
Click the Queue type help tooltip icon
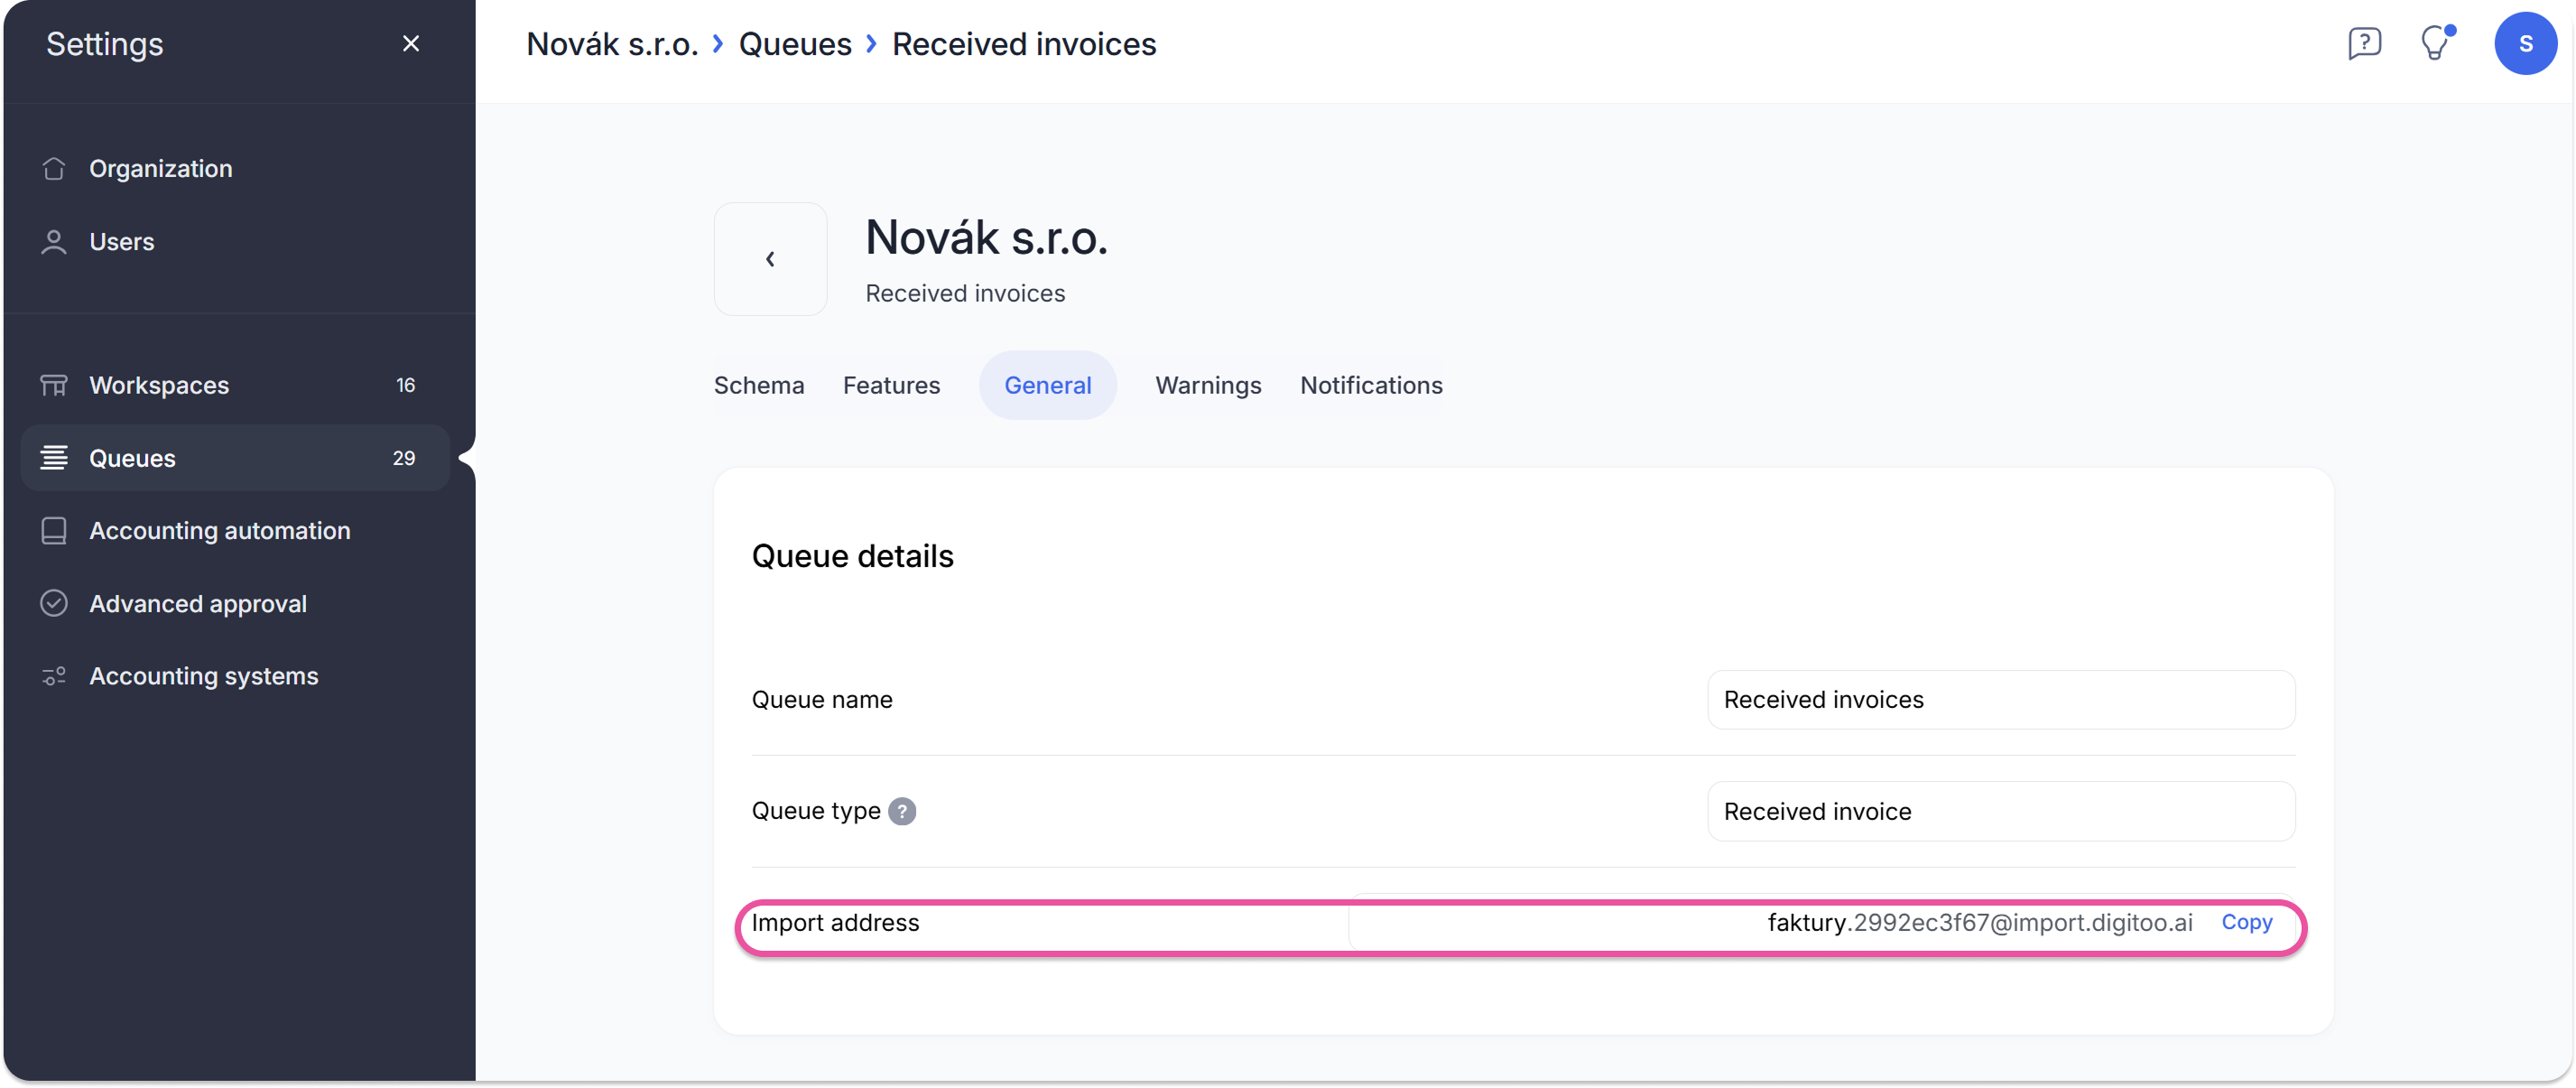pos(902,811)
